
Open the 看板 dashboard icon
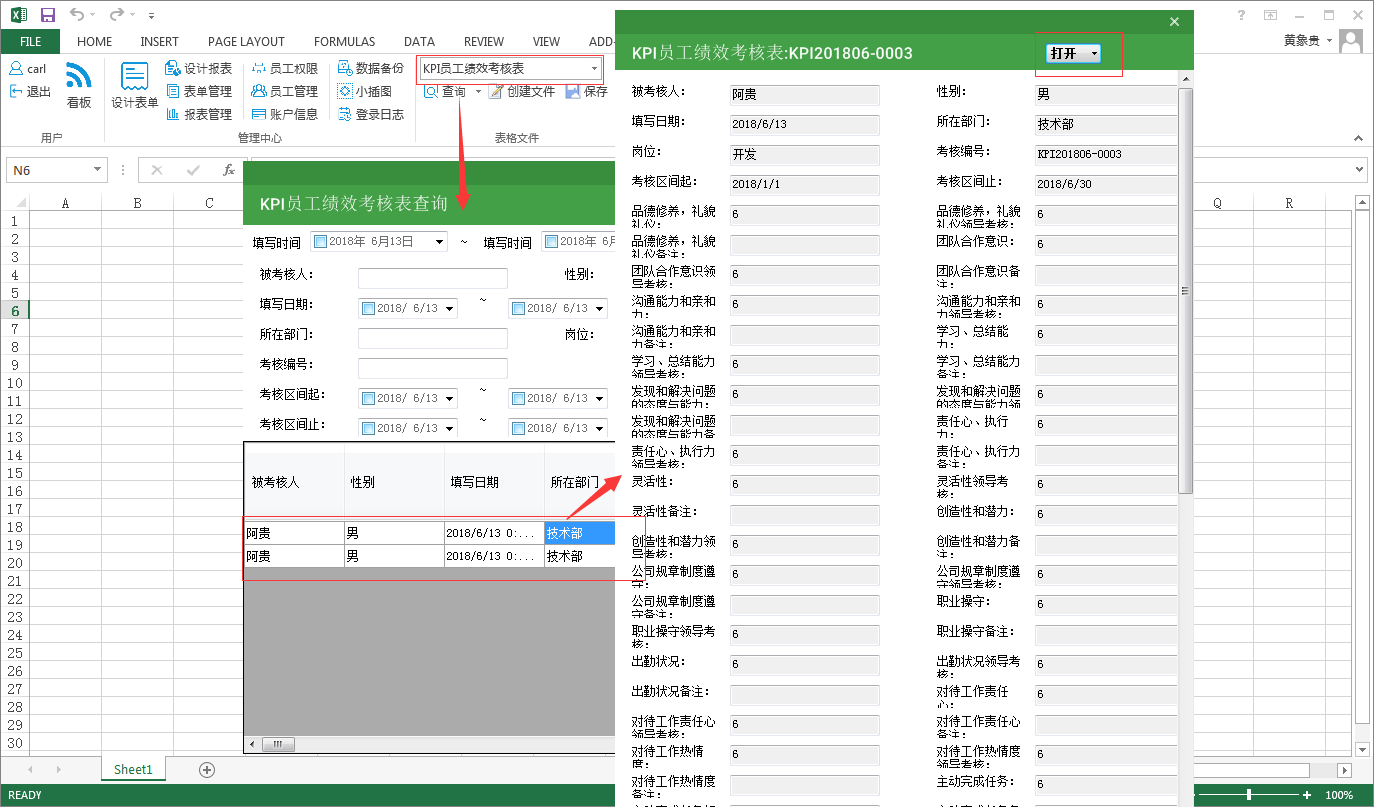tap(79, 84)
